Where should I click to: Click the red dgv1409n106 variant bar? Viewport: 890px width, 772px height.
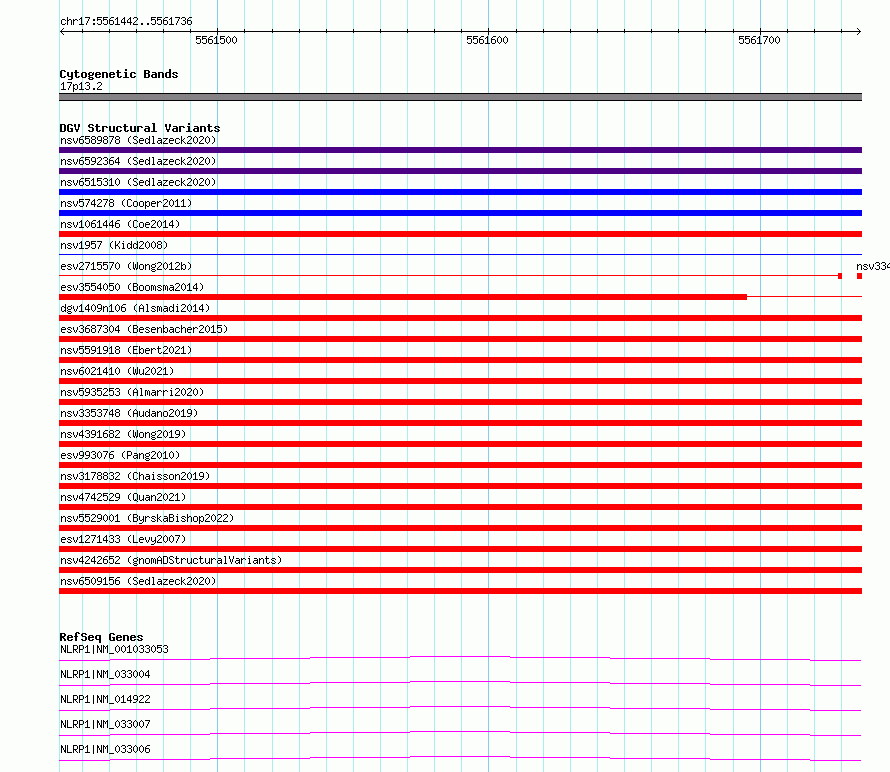pyautogui.click(x=460, y=318)
